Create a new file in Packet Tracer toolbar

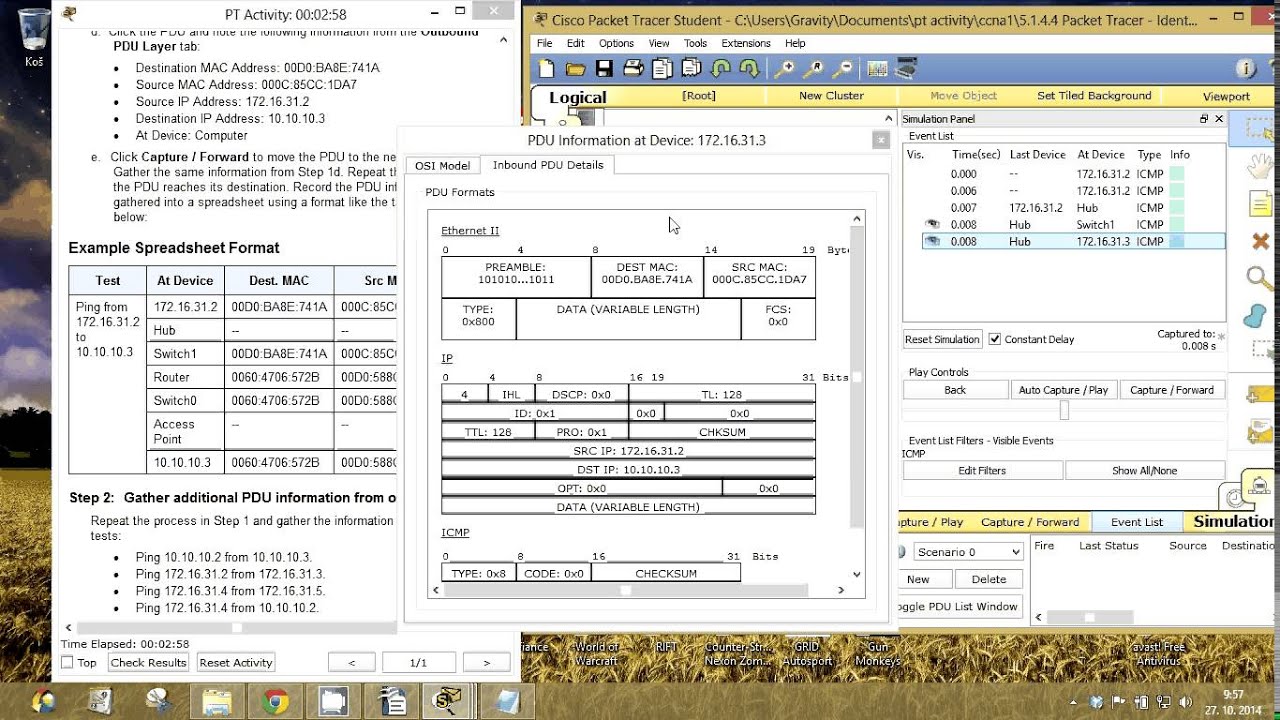pyautogui.click(x=546, y=69)
